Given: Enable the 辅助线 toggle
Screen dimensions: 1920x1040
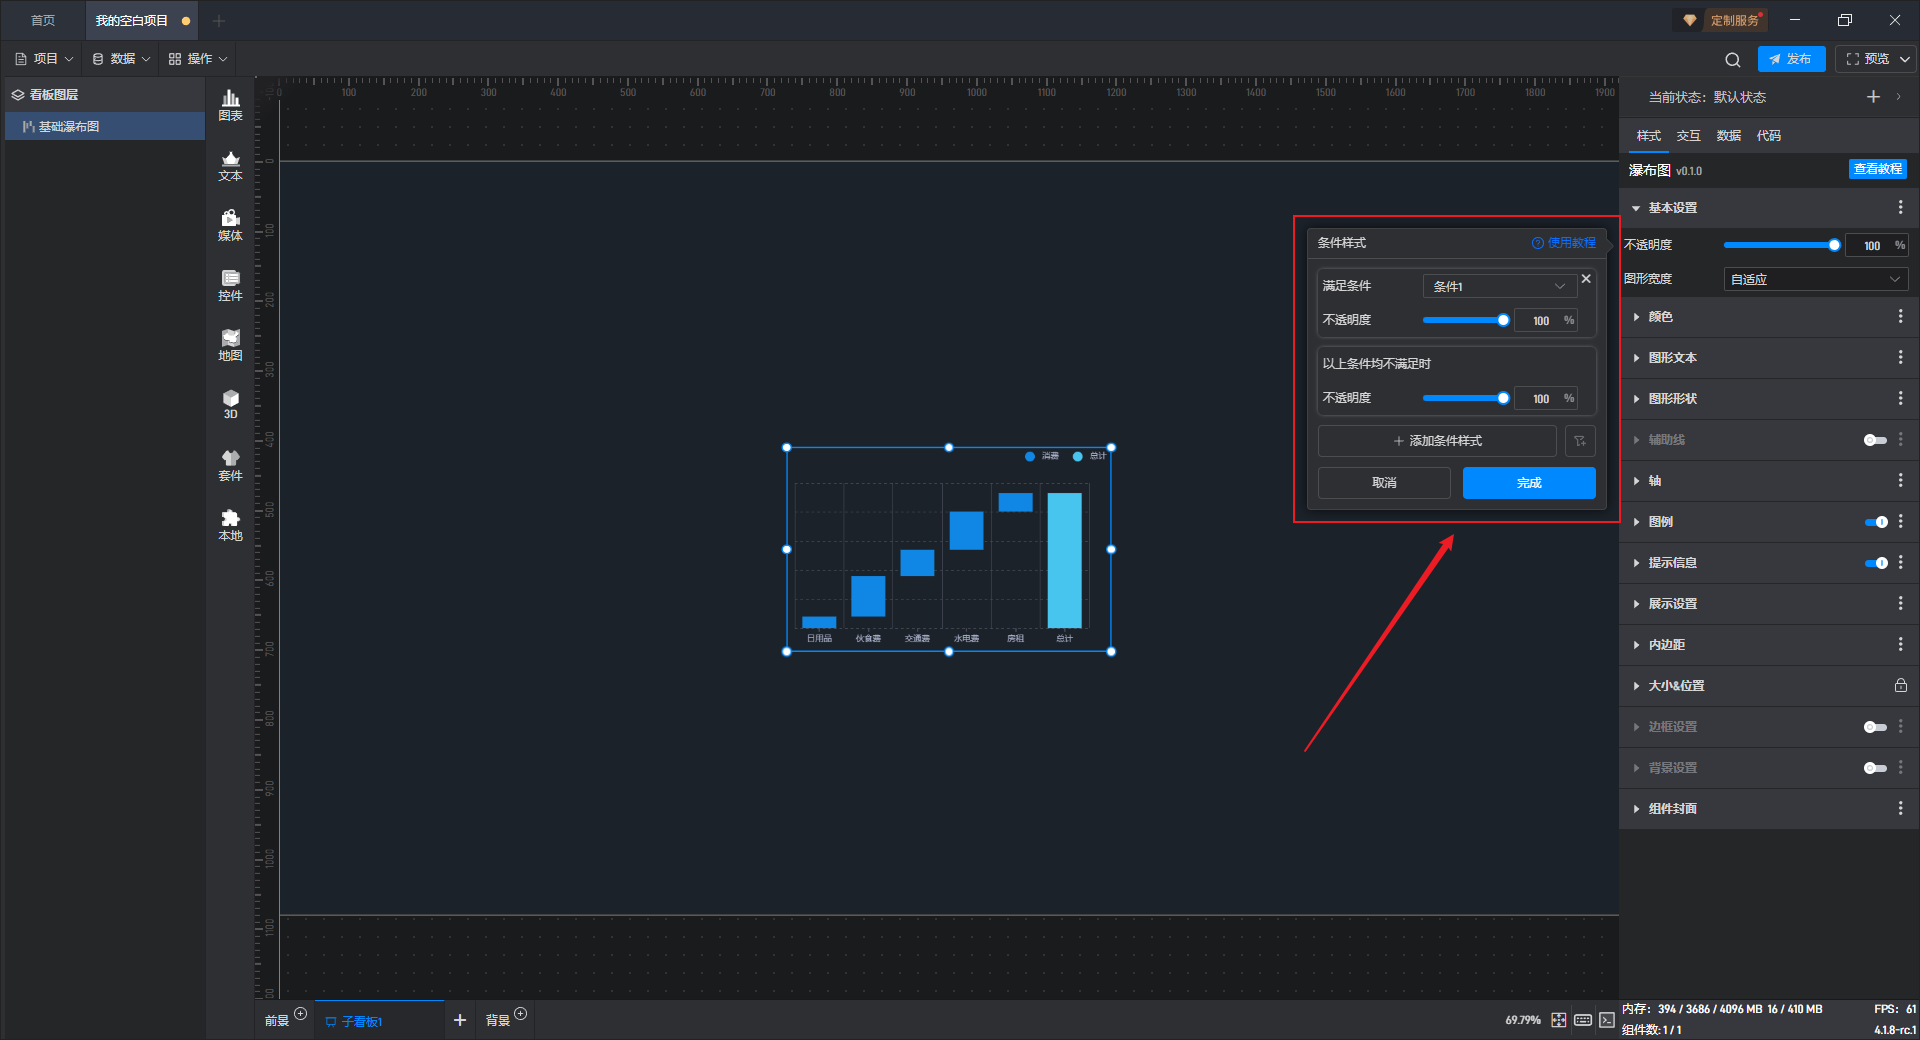Looking at the screenshot, I should point(1875,440).
